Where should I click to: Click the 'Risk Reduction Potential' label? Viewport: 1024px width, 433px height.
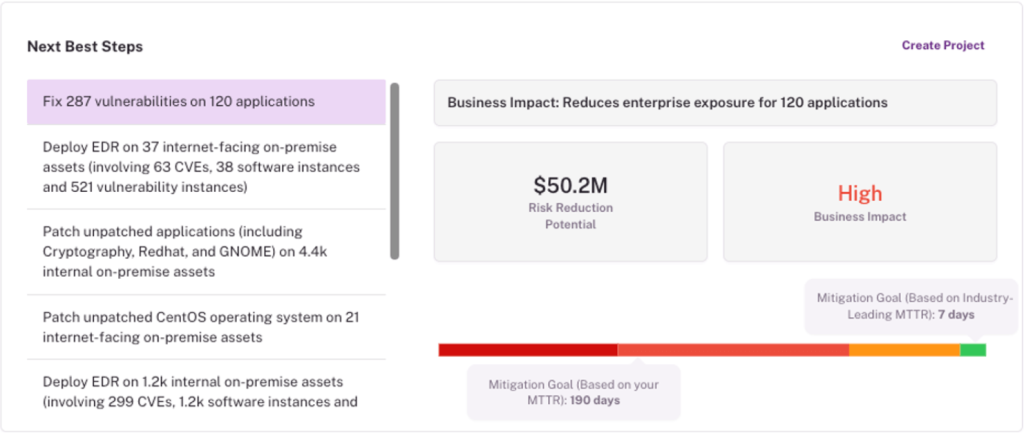pos(570,216)
